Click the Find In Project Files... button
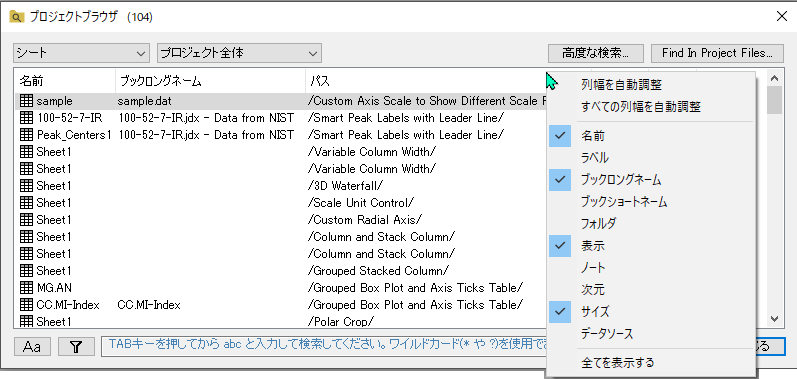The width and height of the screenshot is (797, 379). coord(717,53)
